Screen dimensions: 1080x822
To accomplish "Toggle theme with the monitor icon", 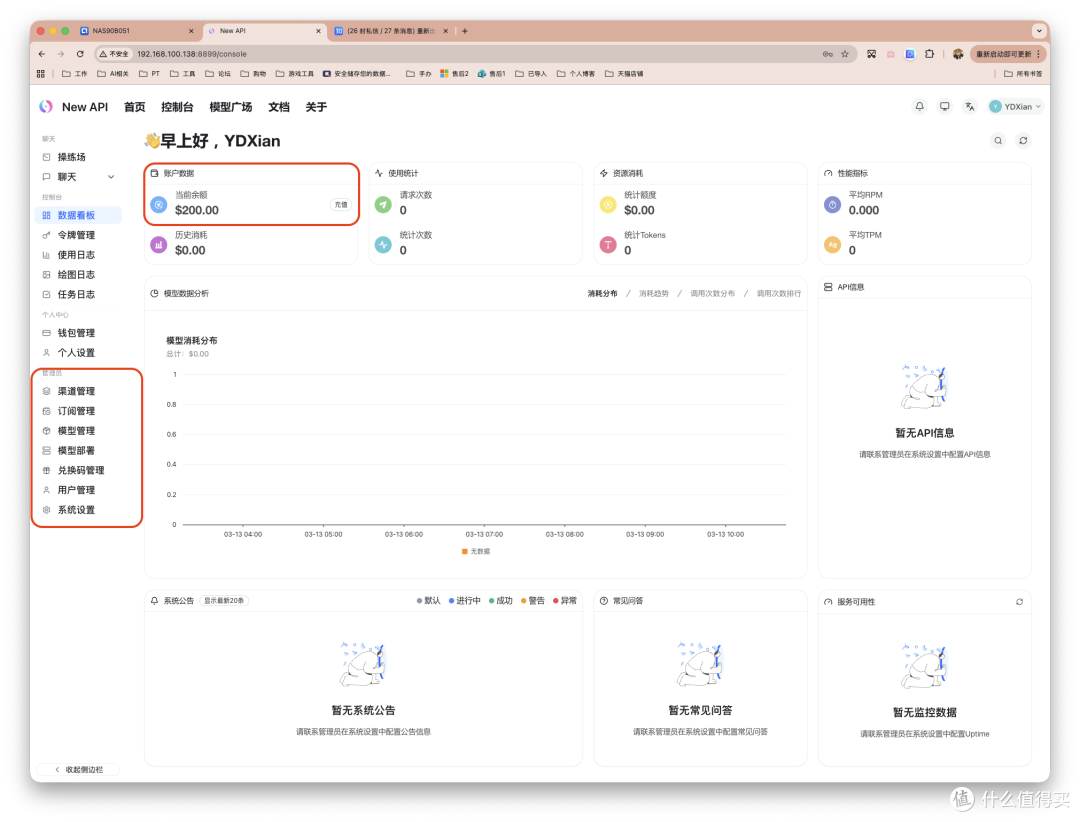I will [x=944, y=106].
